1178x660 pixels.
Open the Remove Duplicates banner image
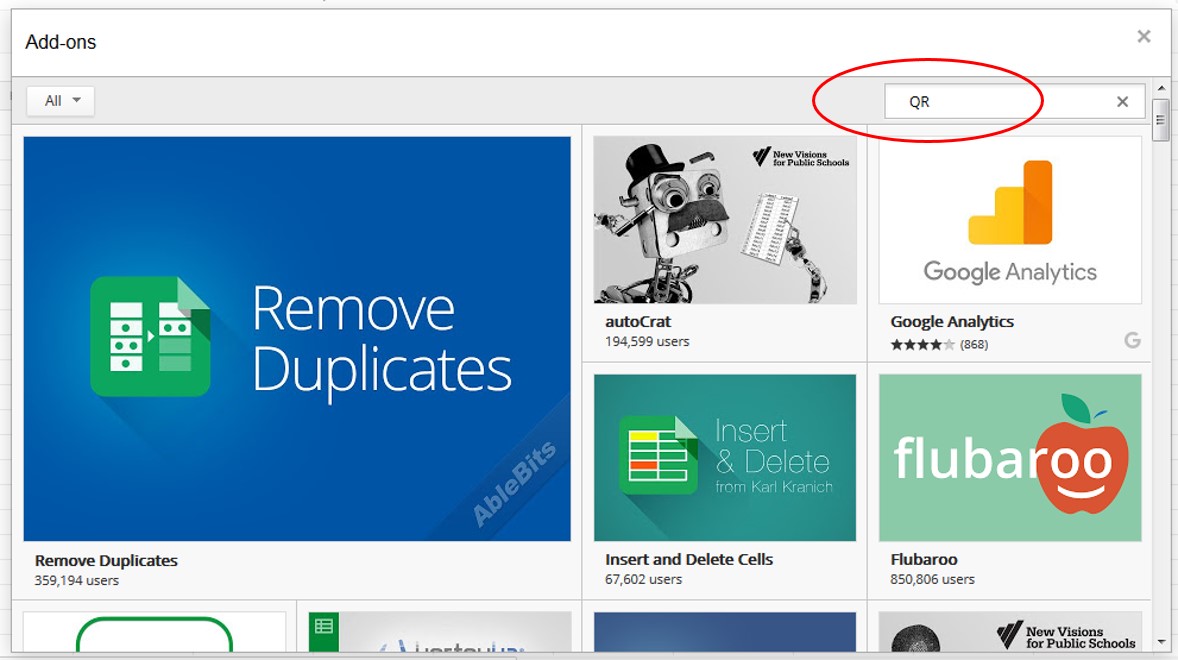[297, 339]
